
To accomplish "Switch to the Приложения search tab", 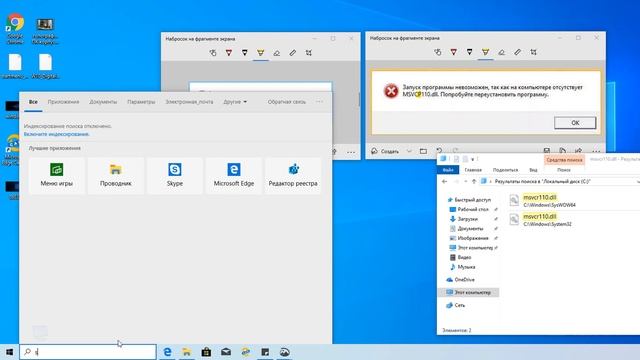I will pos(63,102).
